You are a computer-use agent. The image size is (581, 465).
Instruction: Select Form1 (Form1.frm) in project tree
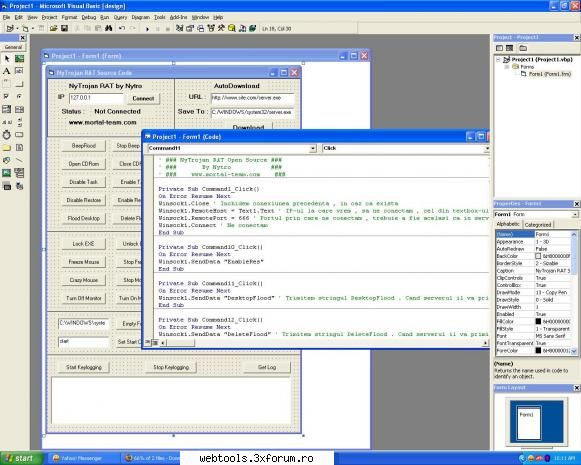[550, 74]
